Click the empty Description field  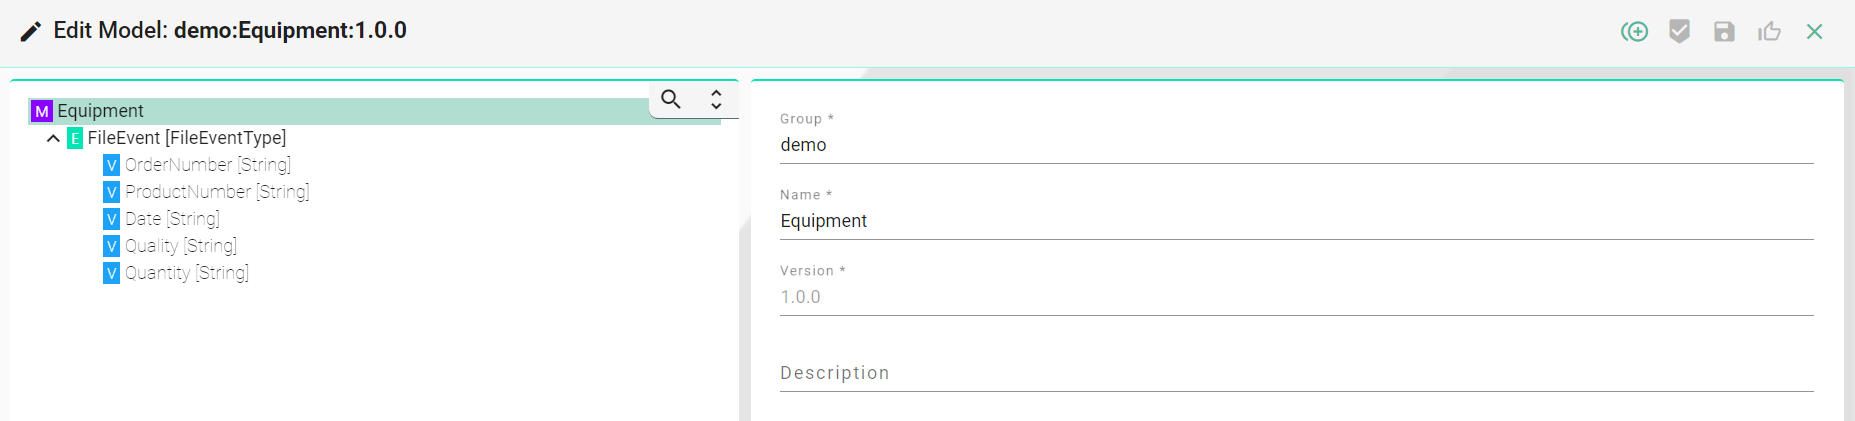(1296, 373)
